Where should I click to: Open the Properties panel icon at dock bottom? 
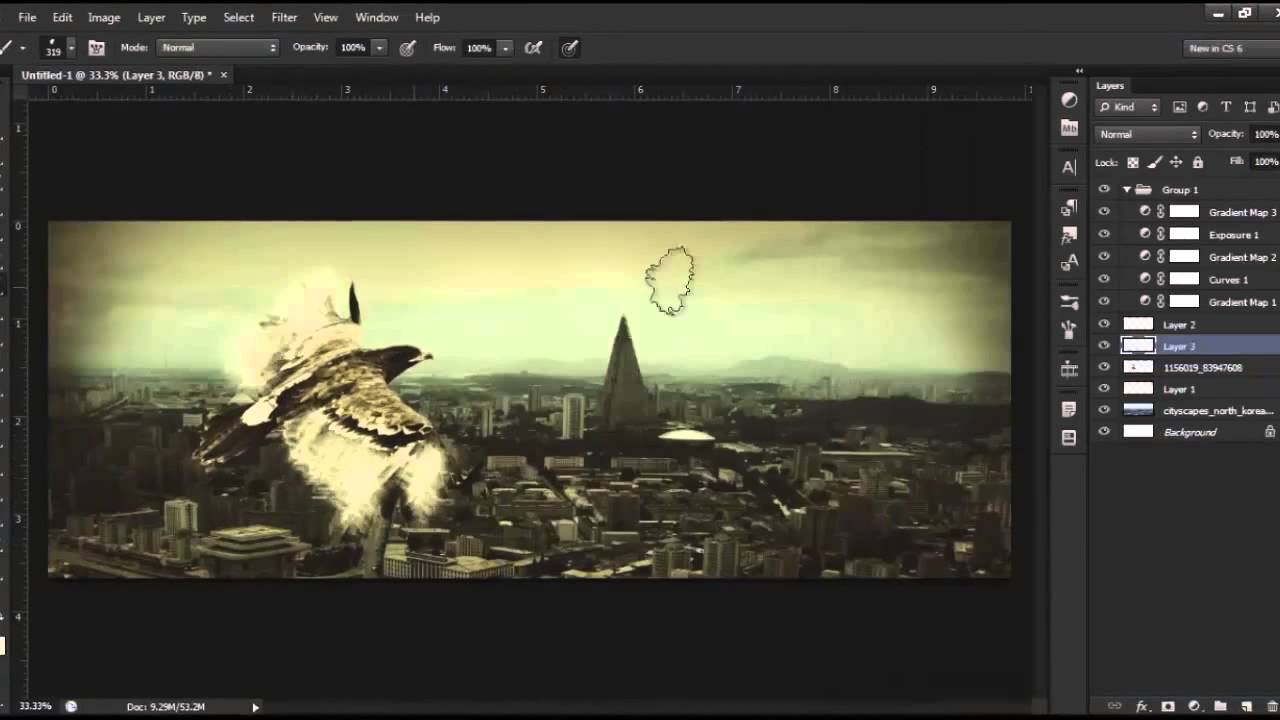point(1069,437)
